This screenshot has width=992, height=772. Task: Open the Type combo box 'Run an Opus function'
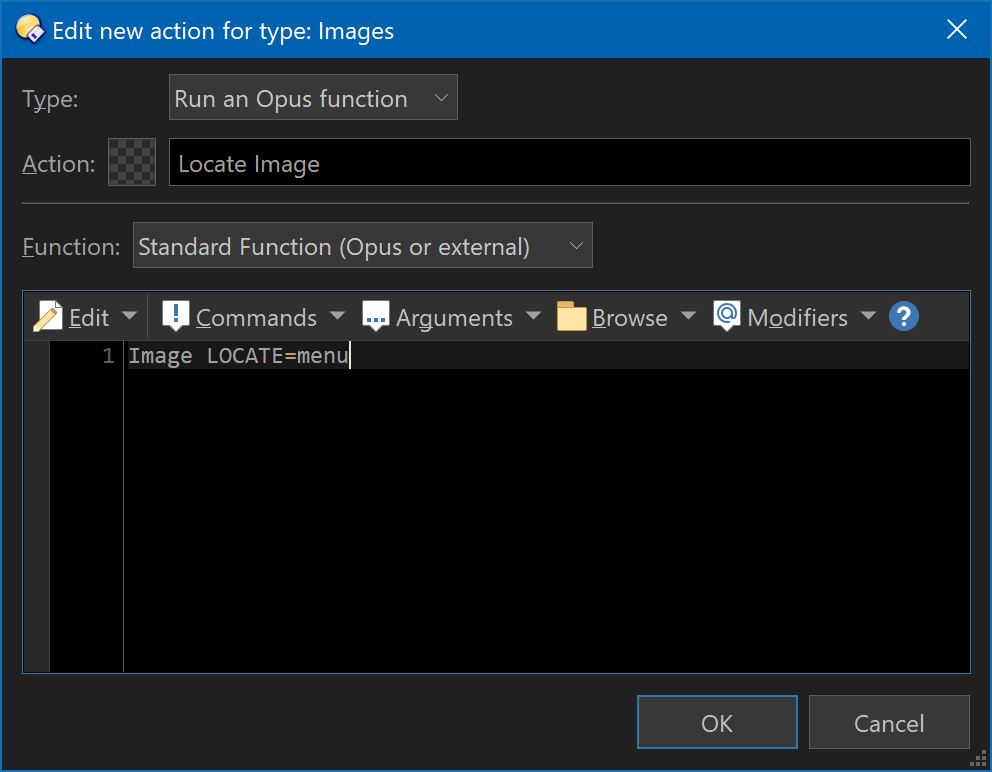pyautogui.click(x=313, y=97)
